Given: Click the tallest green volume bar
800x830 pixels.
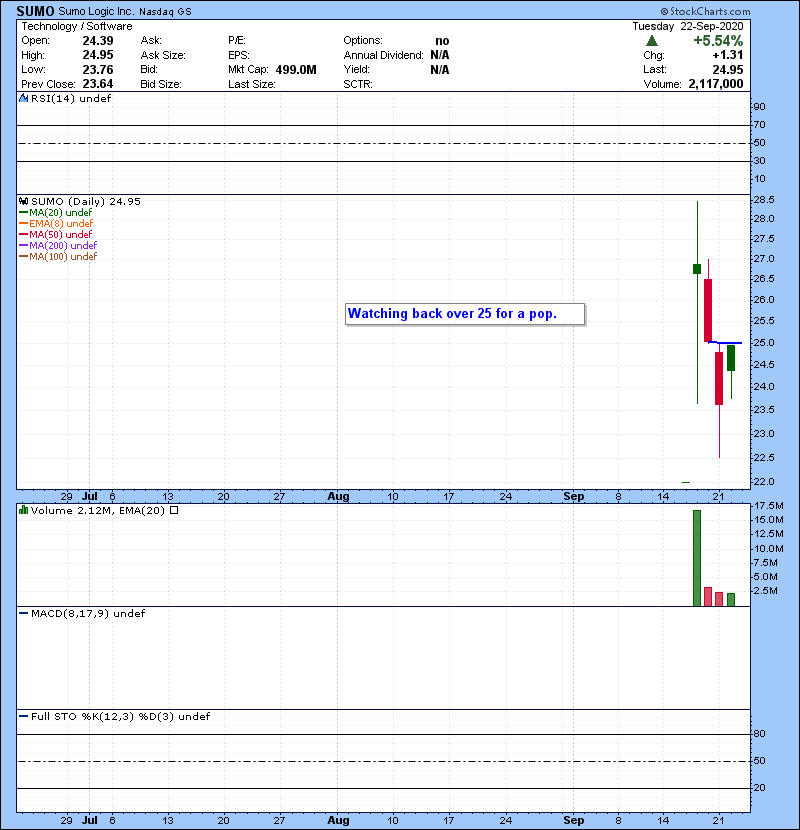Looking at the screenshot, I should tap(697, 557).
